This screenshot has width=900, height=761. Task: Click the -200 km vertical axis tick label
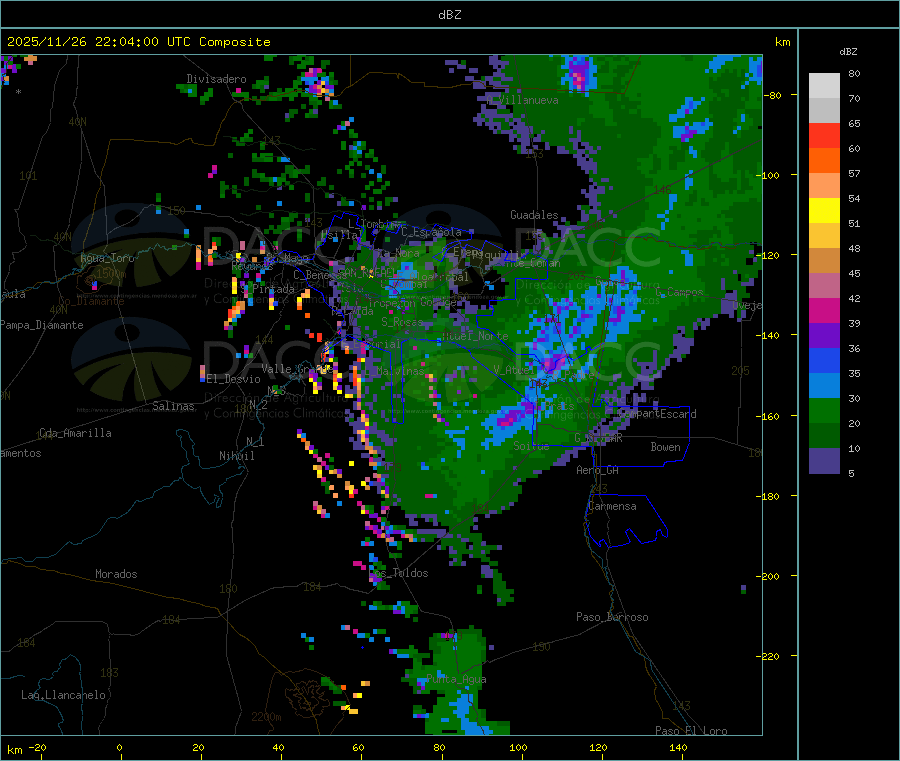click(770, 576)
